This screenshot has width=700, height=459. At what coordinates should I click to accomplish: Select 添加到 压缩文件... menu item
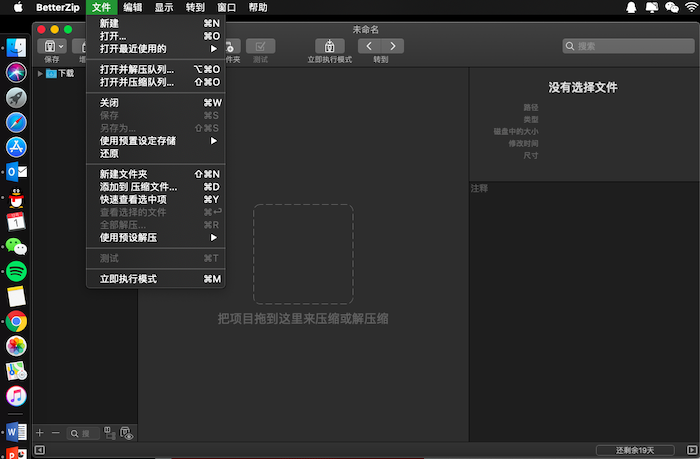[x=138, y=187]
